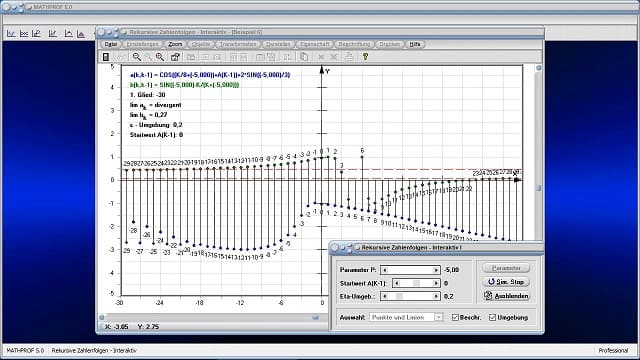Click the third graph icon in MATHPROF main toolbar

pyautogui.click(x=36, y=33)
